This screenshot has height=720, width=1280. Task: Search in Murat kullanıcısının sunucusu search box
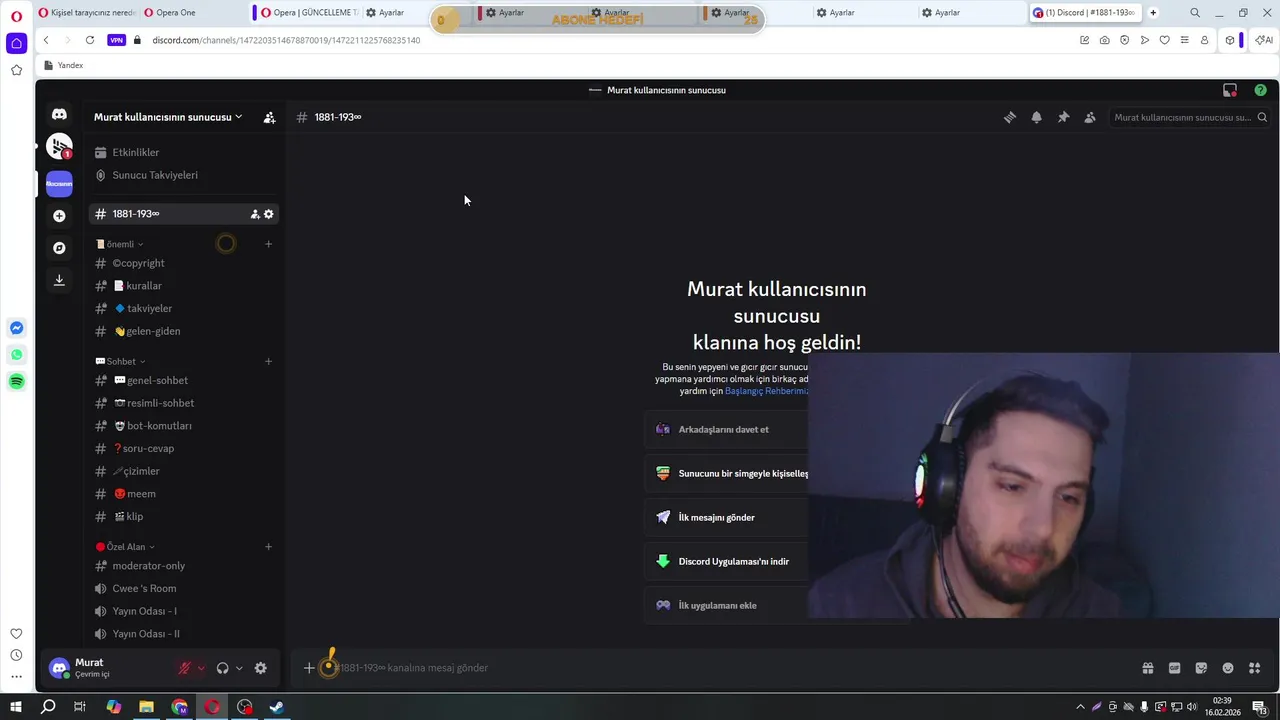[1190, 117]
